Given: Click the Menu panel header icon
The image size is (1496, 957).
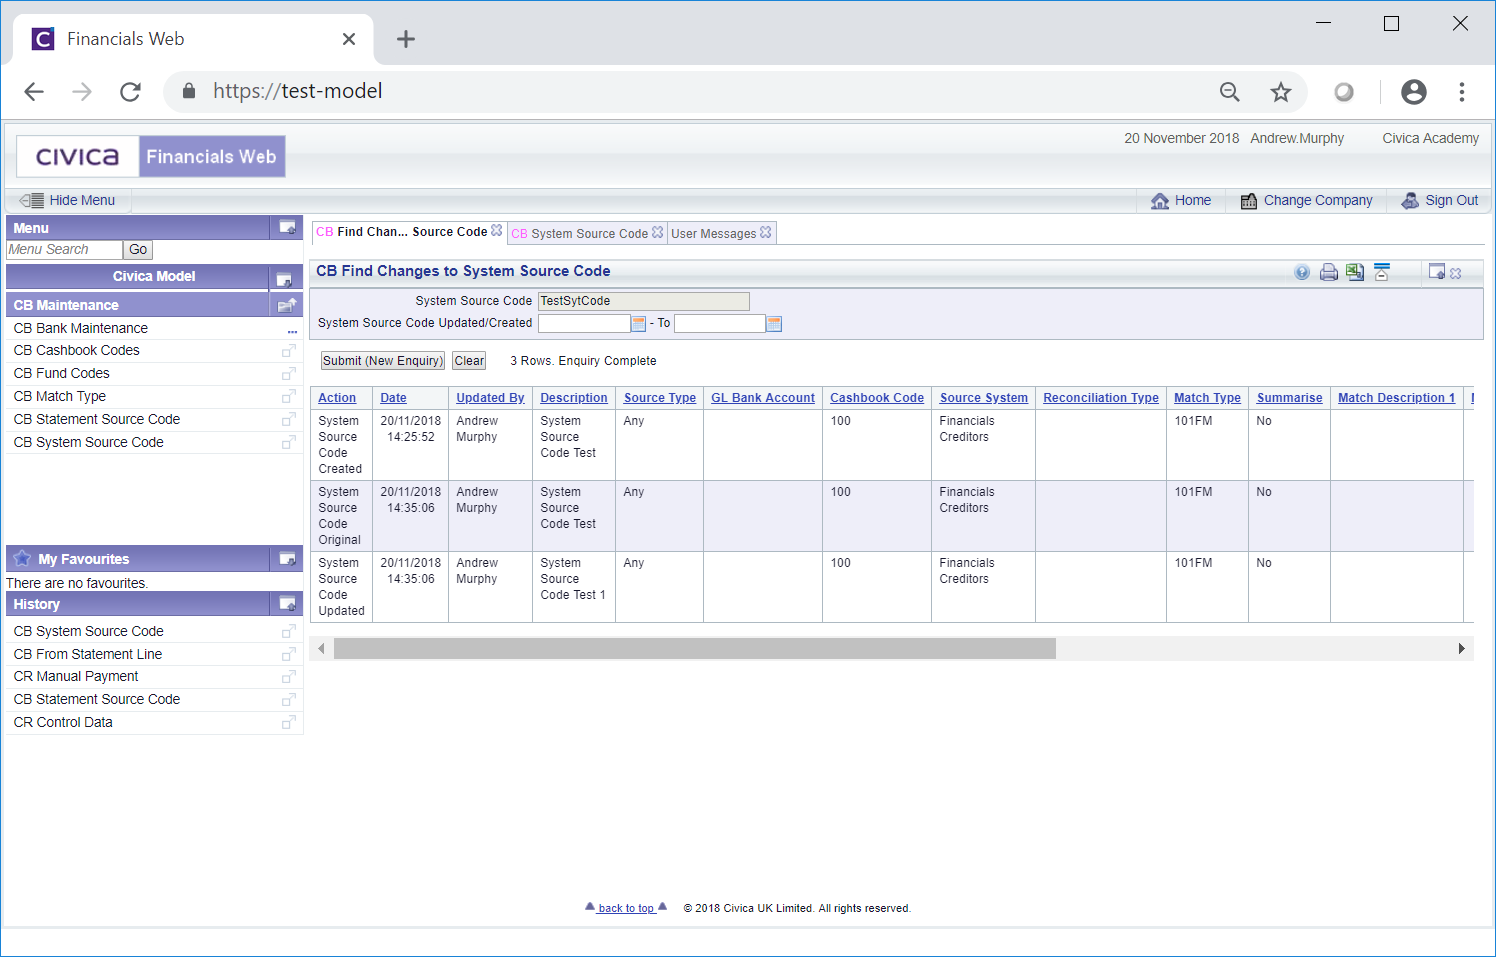Looking at the screenshot, I should click(287, 228).
